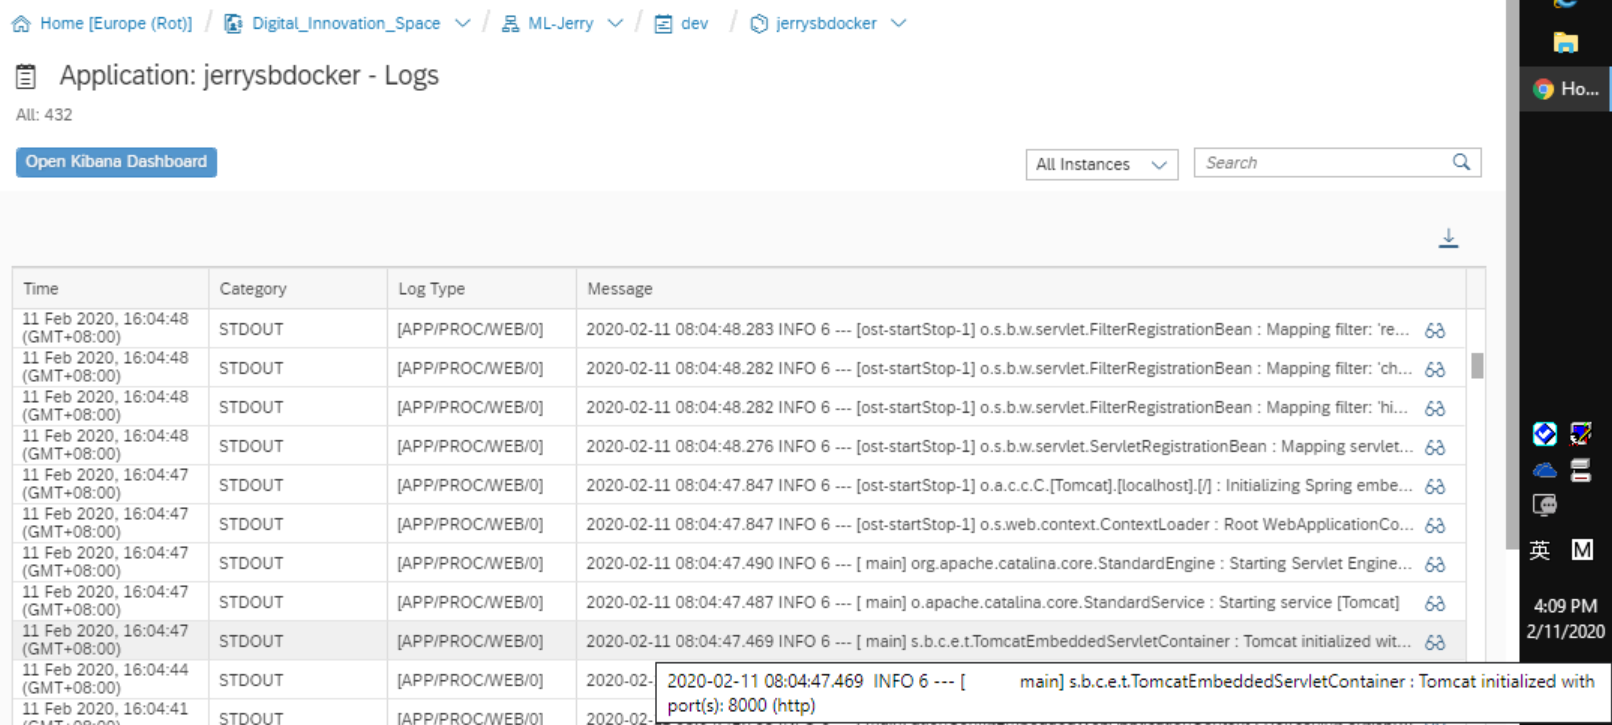Click the log table scrollbar thumb

coord(1477,366)
